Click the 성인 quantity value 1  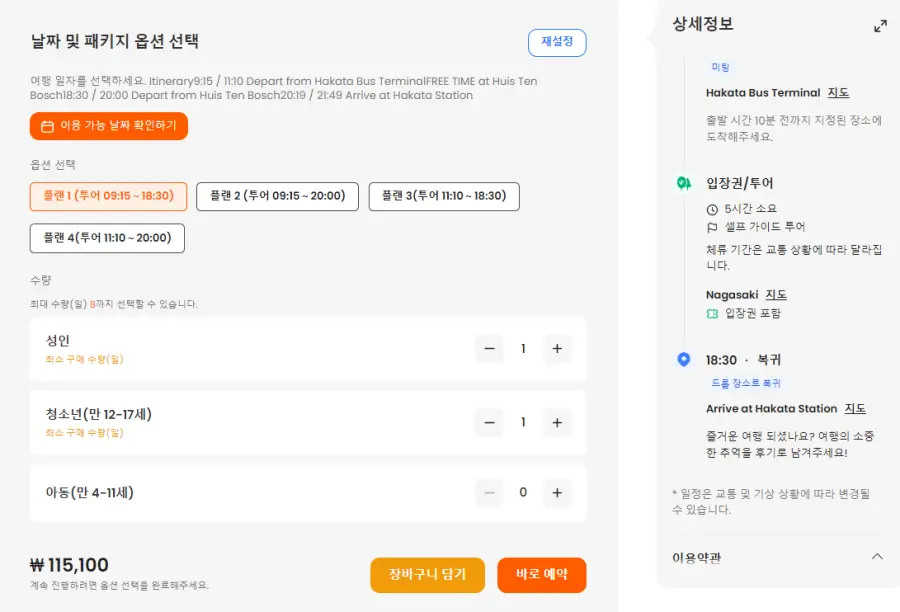coord(523,348)
